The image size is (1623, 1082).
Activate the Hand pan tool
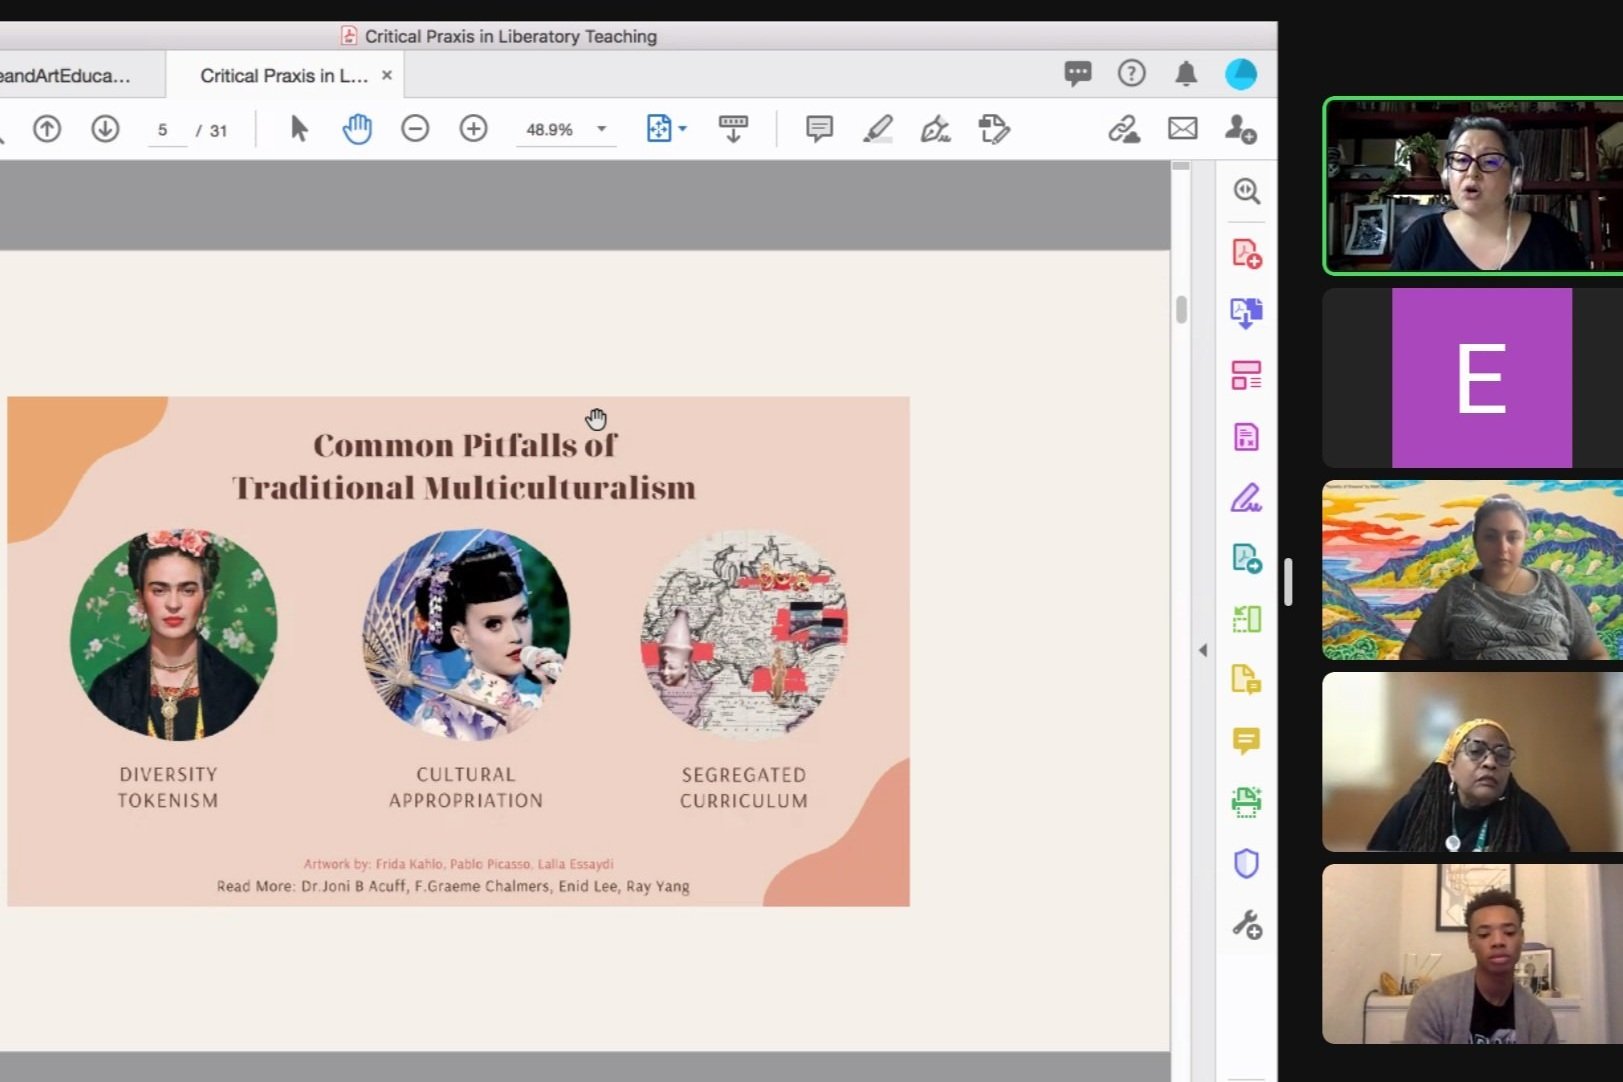pyautogui.click(x=357, y=129)
